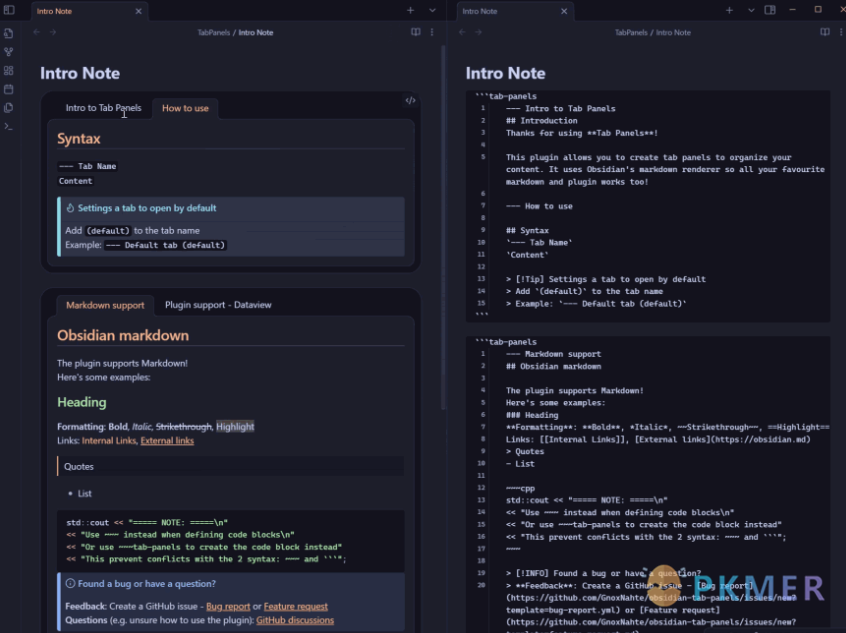The width and height of the screenshot is (846, 633).
Task: Click source line '### Heading'
Action: pyautogui.click(x=532, y=415)
